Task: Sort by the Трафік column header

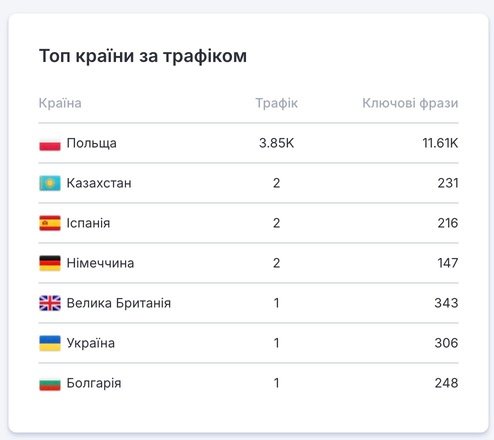Action: pos(277,103)
